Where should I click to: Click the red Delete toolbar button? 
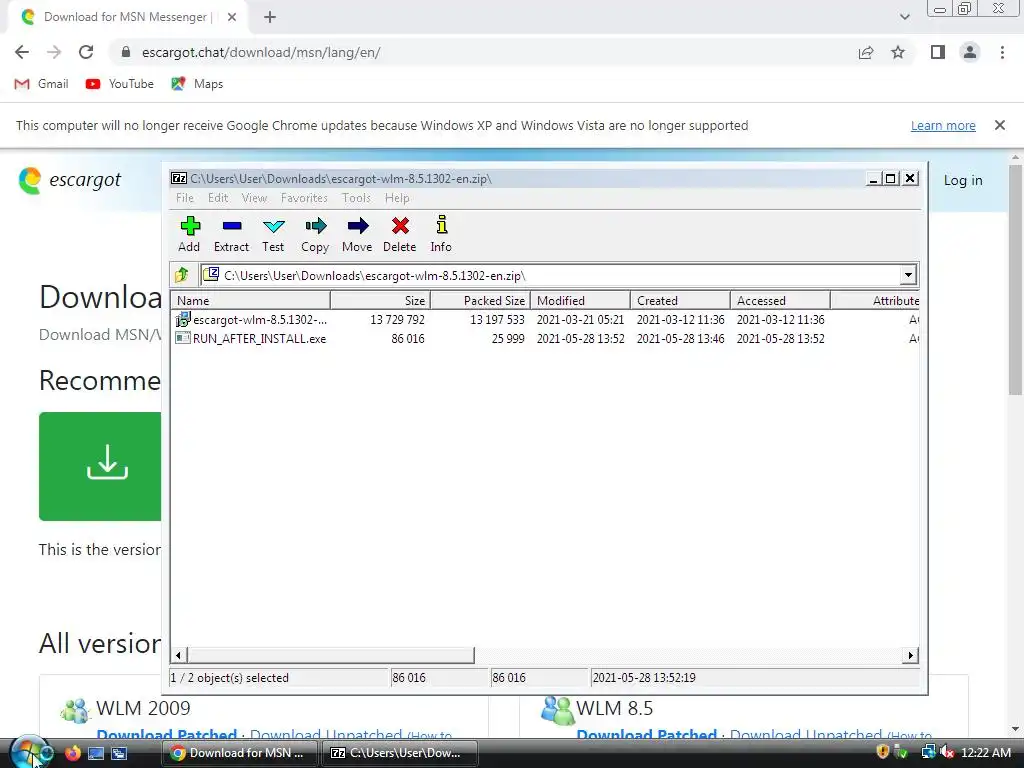(x=400, y=234)
